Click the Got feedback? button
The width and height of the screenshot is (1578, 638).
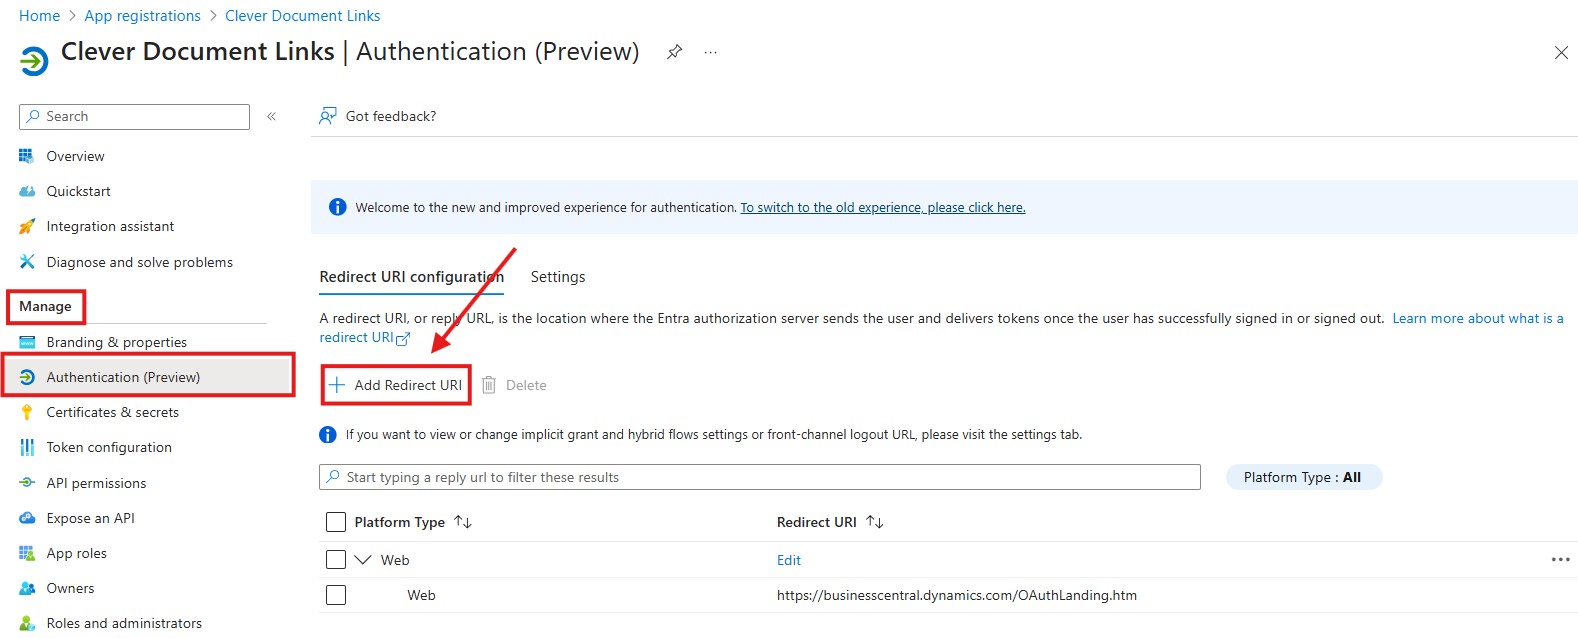click(x=378, y=116)
